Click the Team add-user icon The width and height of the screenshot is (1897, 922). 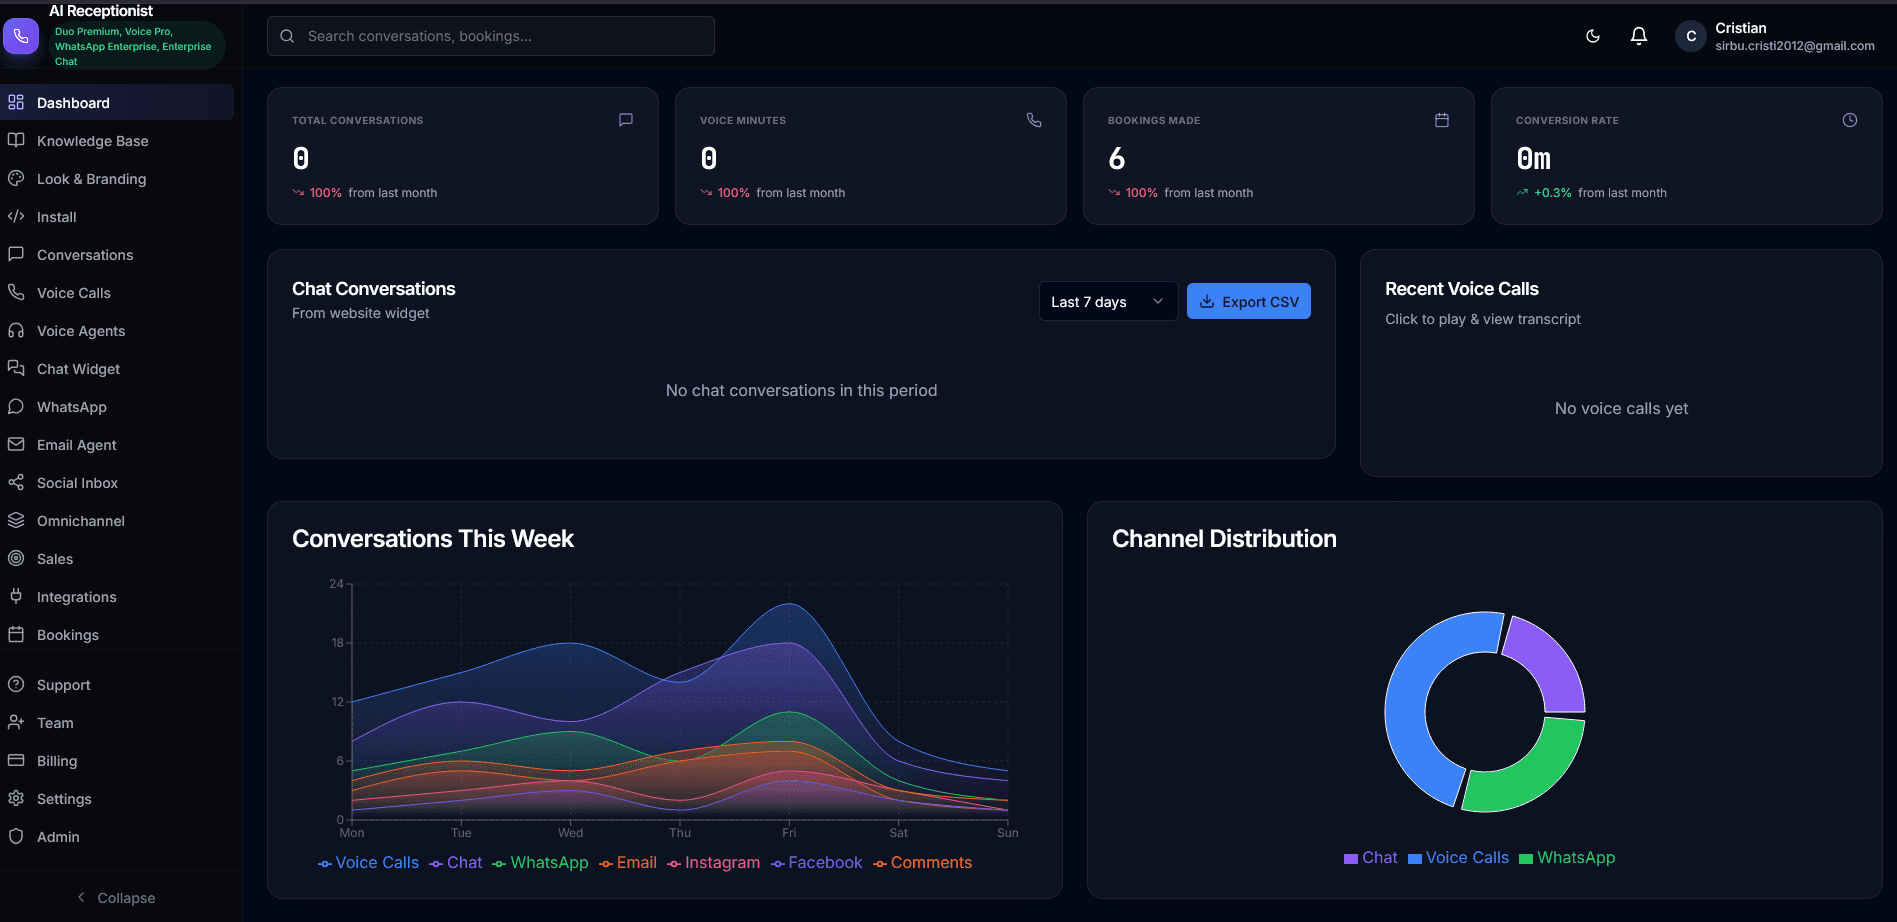16,722
